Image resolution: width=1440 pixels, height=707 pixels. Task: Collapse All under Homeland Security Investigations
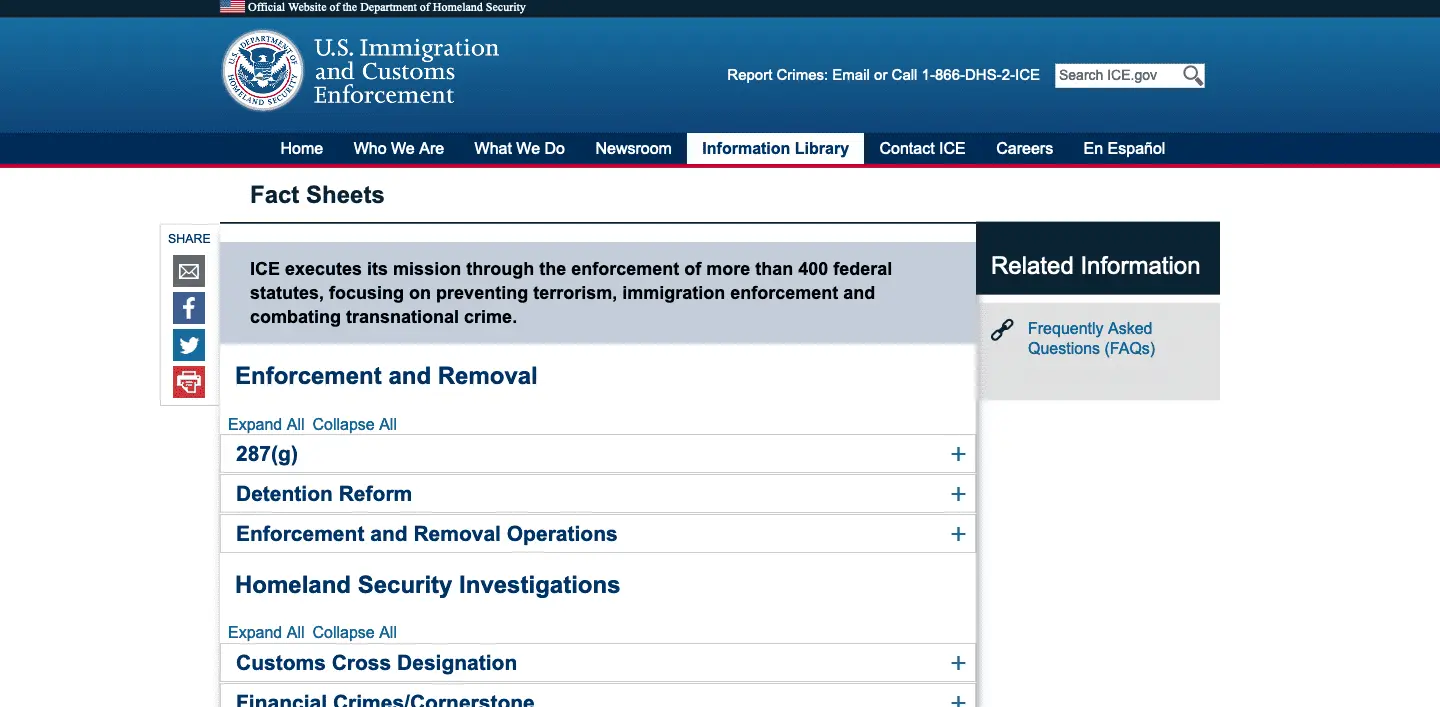(x=355, y=632)
